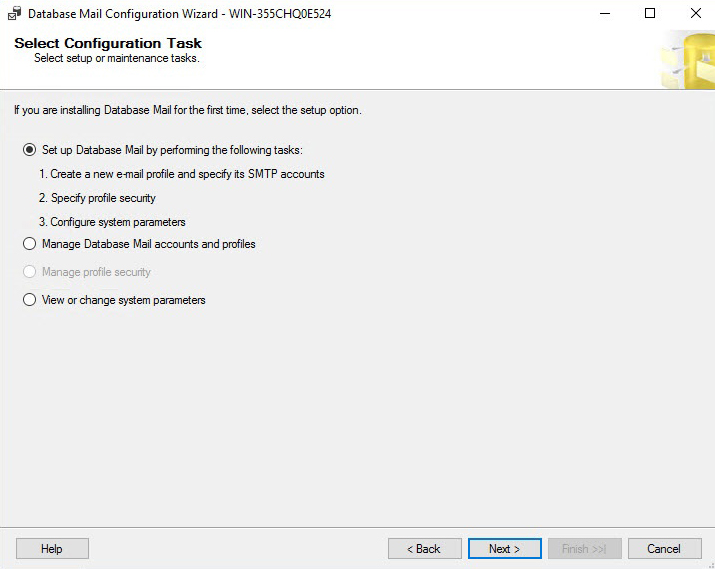The height and width of the screenshot is (569, 715).
Task: Maximize the wizard window
Action: 650,14
